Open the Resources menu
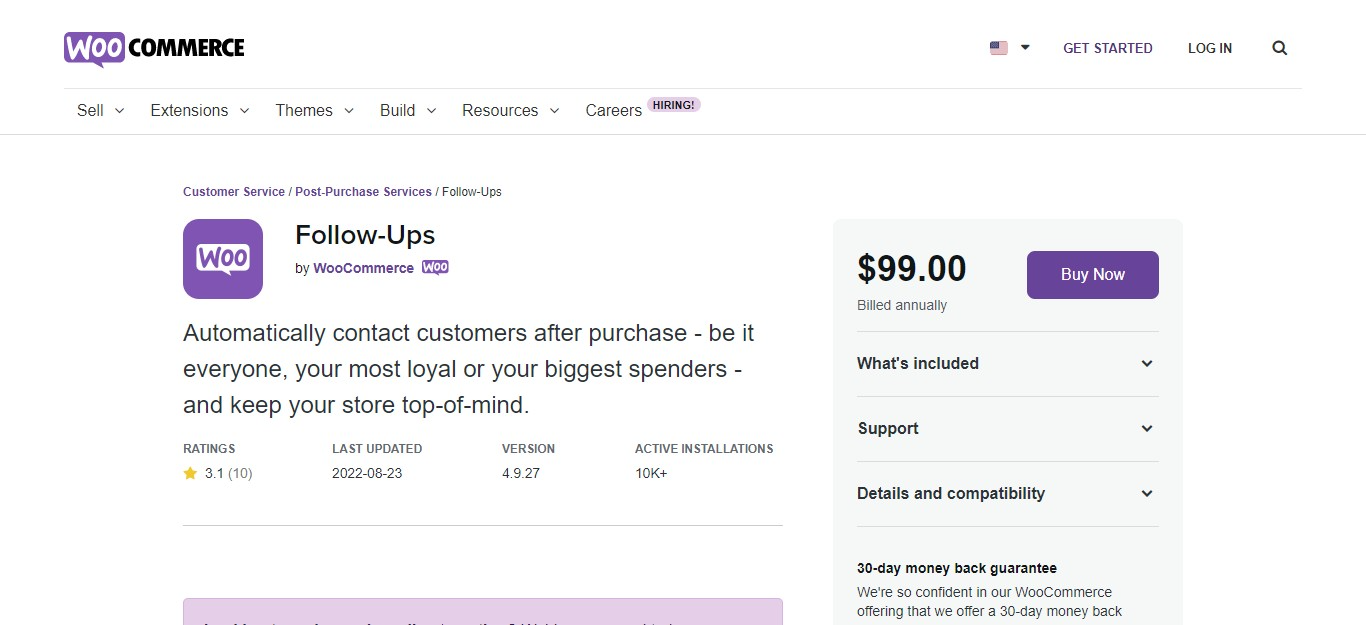The image size is (1366, 625). click(x=510, y=111)
